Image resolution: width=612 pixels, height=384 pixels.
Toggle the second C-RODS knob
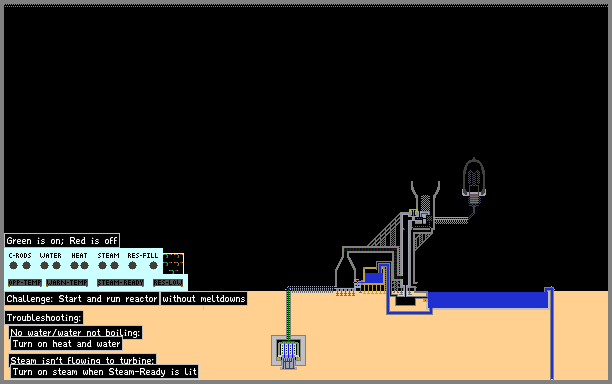tap(27, 266)
